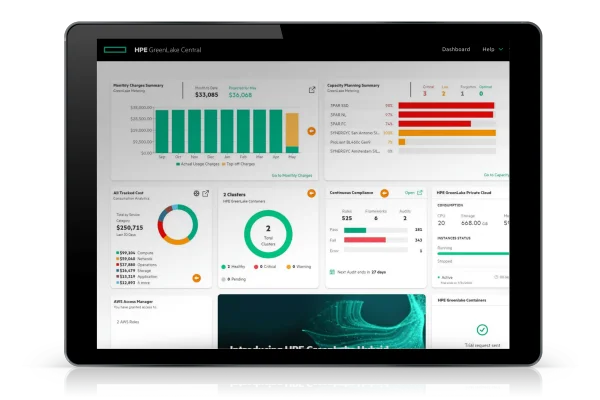Click the orange SYNERGY San Antonio capacity bar

point(447,133)
